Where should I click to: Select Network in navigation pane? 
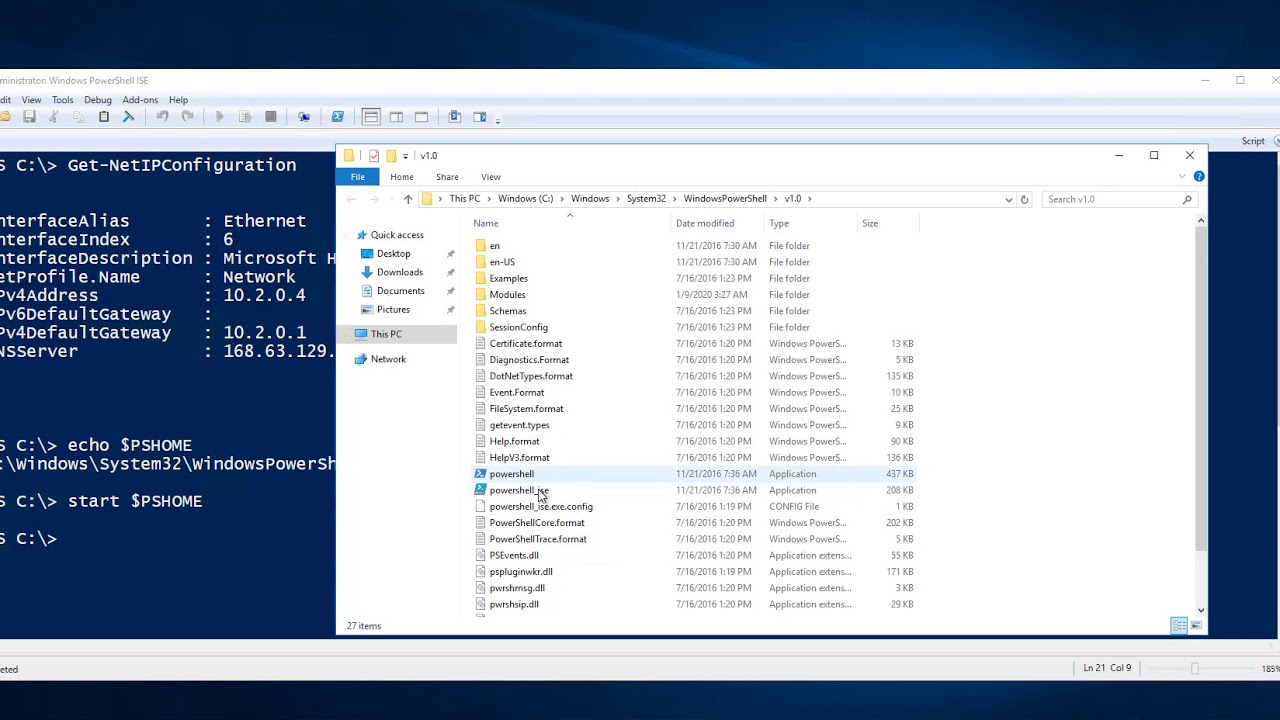(x=388, y=359)
